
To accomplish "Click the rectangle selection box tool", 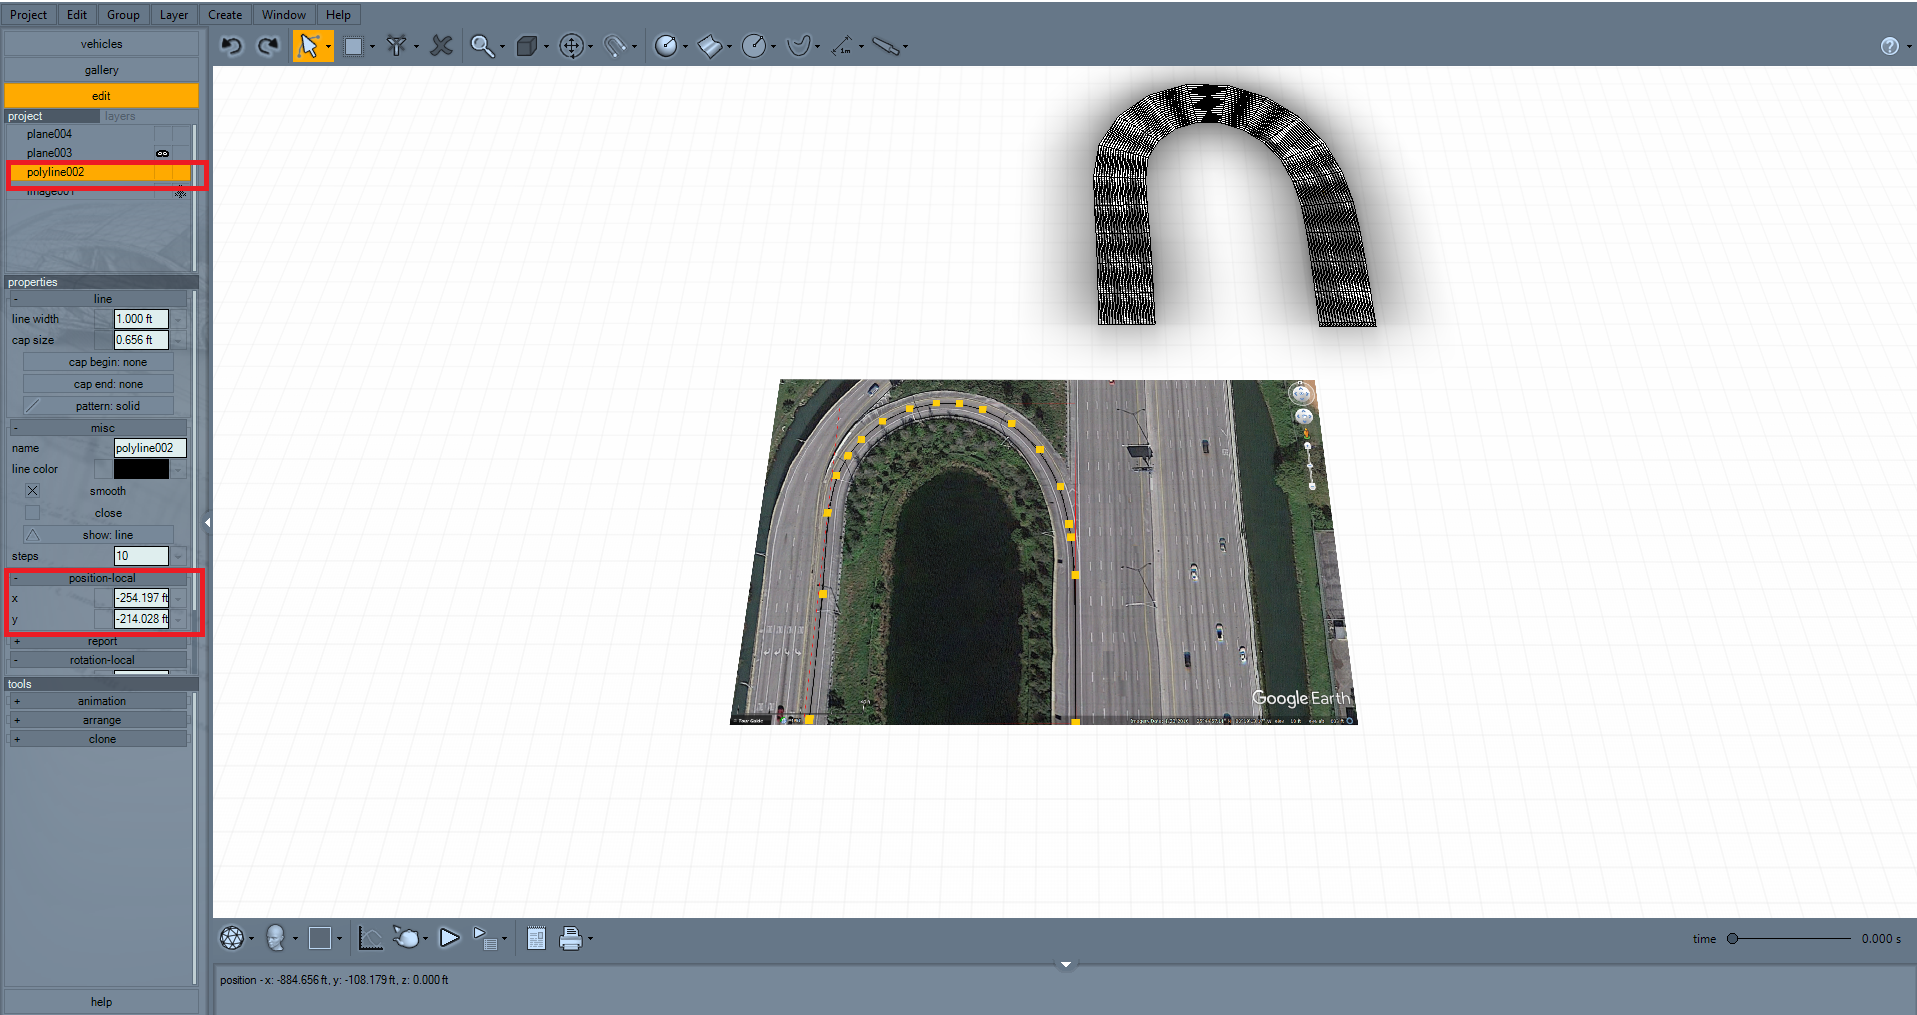I will click(x=353, y=46).
